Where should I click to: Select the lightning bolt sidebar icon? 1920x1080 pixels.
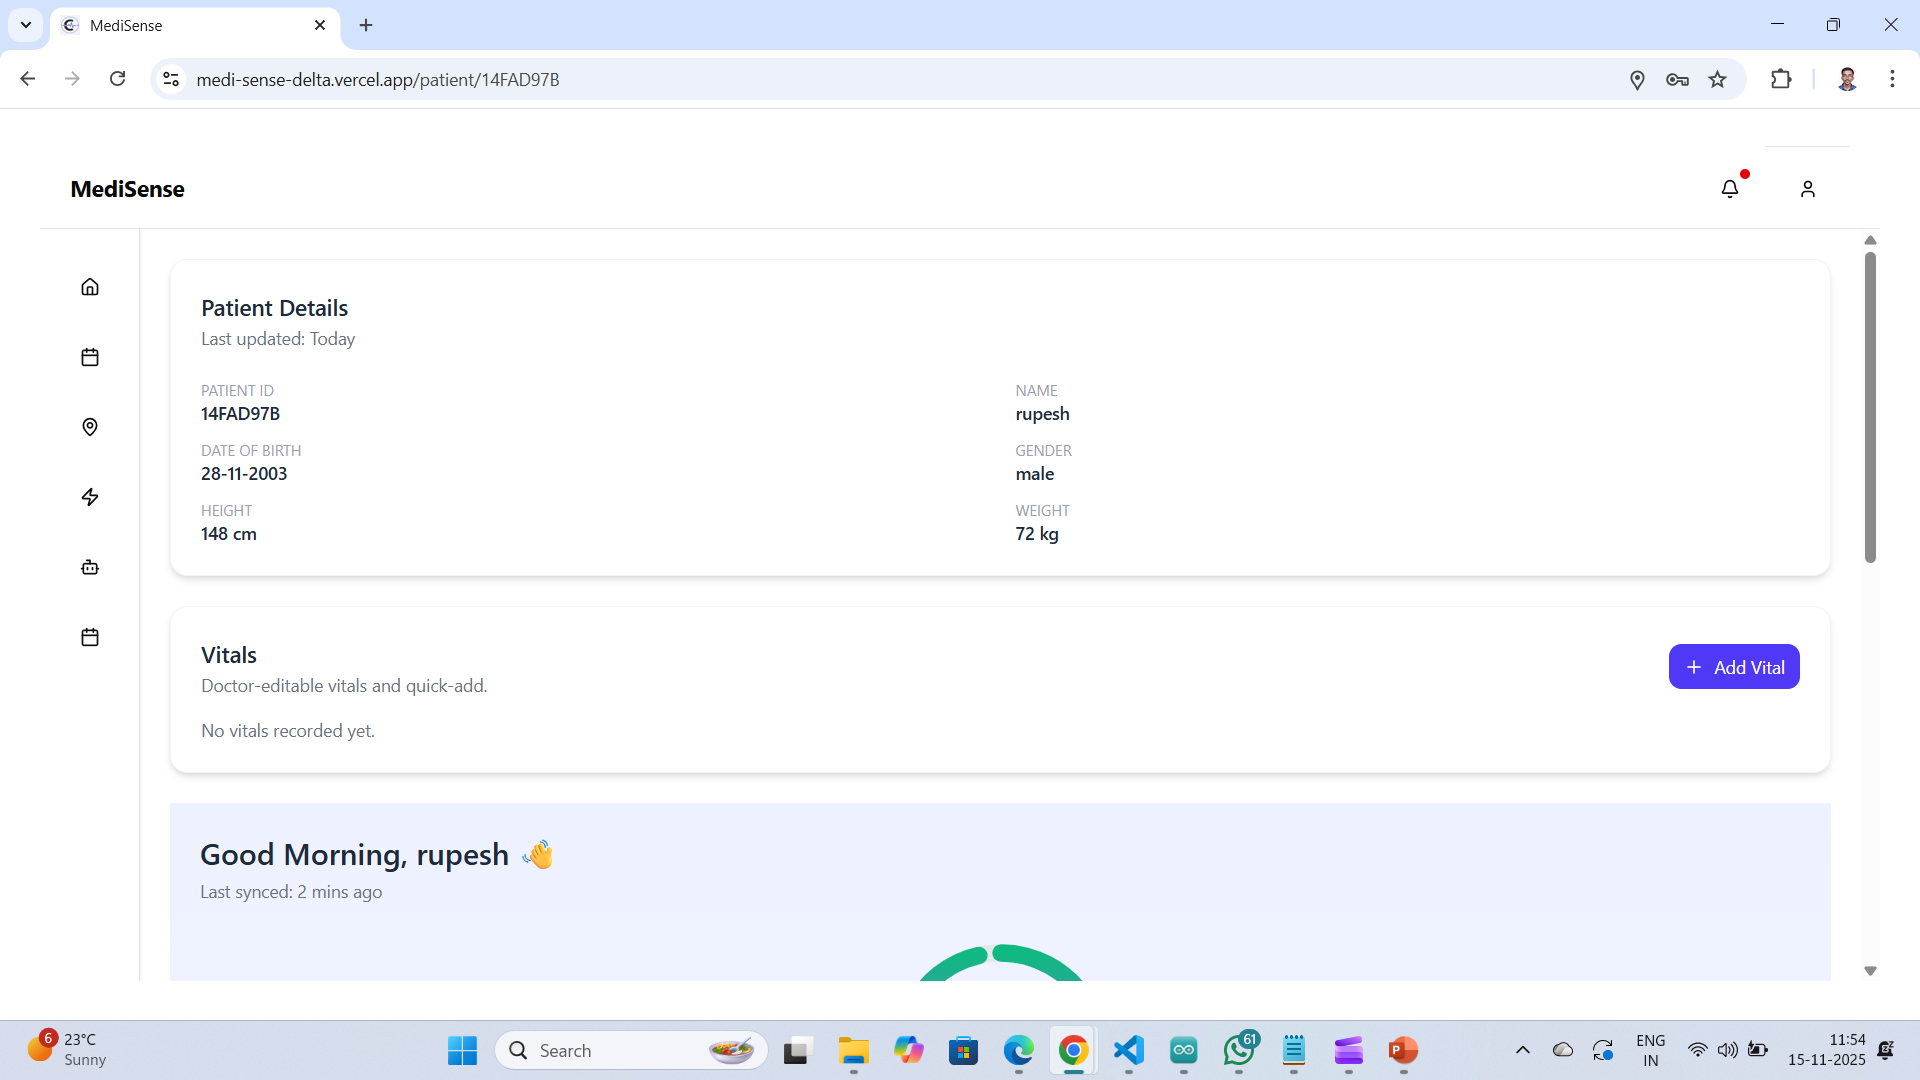[90, 497]
